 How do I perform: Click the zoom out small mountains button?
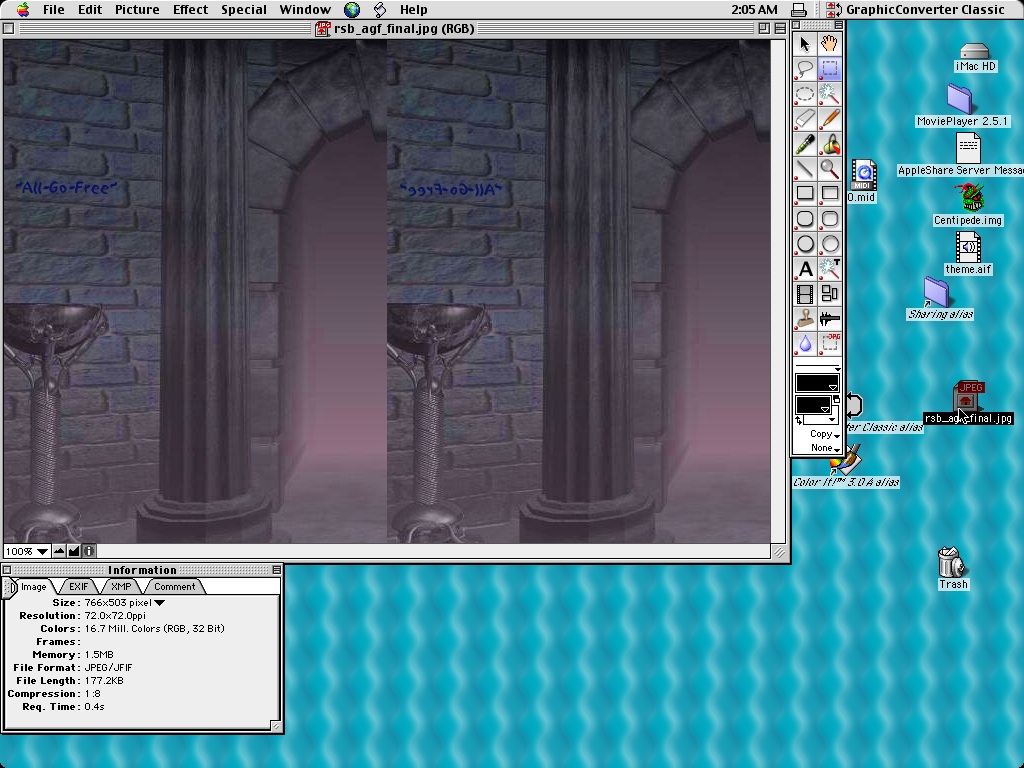pyautogui.click(x=59, y=551)
